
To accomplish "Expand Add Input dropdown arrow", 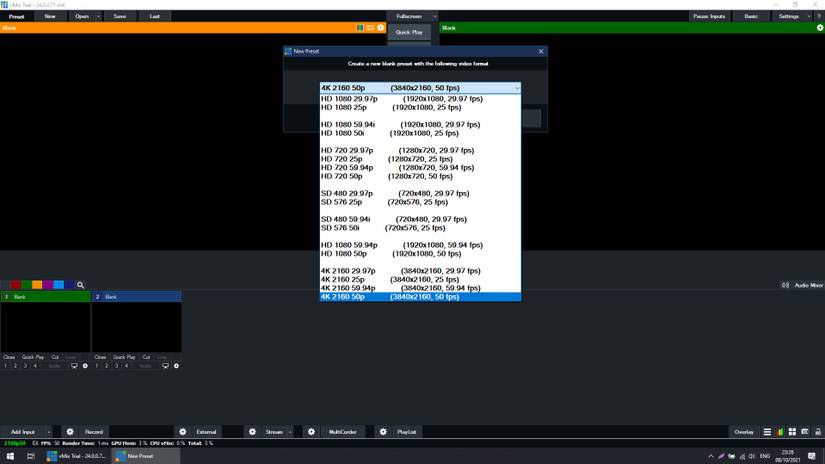I will [x=48, y=432].
